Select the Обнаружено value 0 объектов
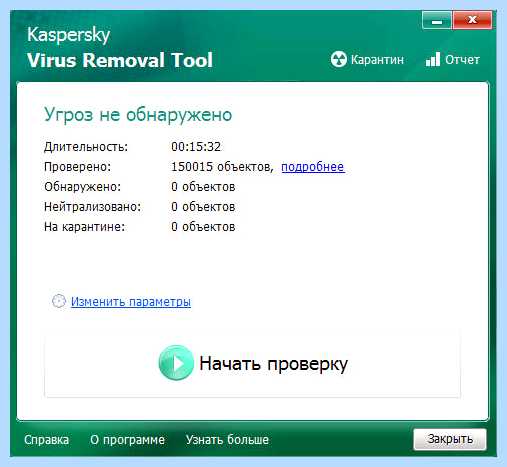 (203, 187)
